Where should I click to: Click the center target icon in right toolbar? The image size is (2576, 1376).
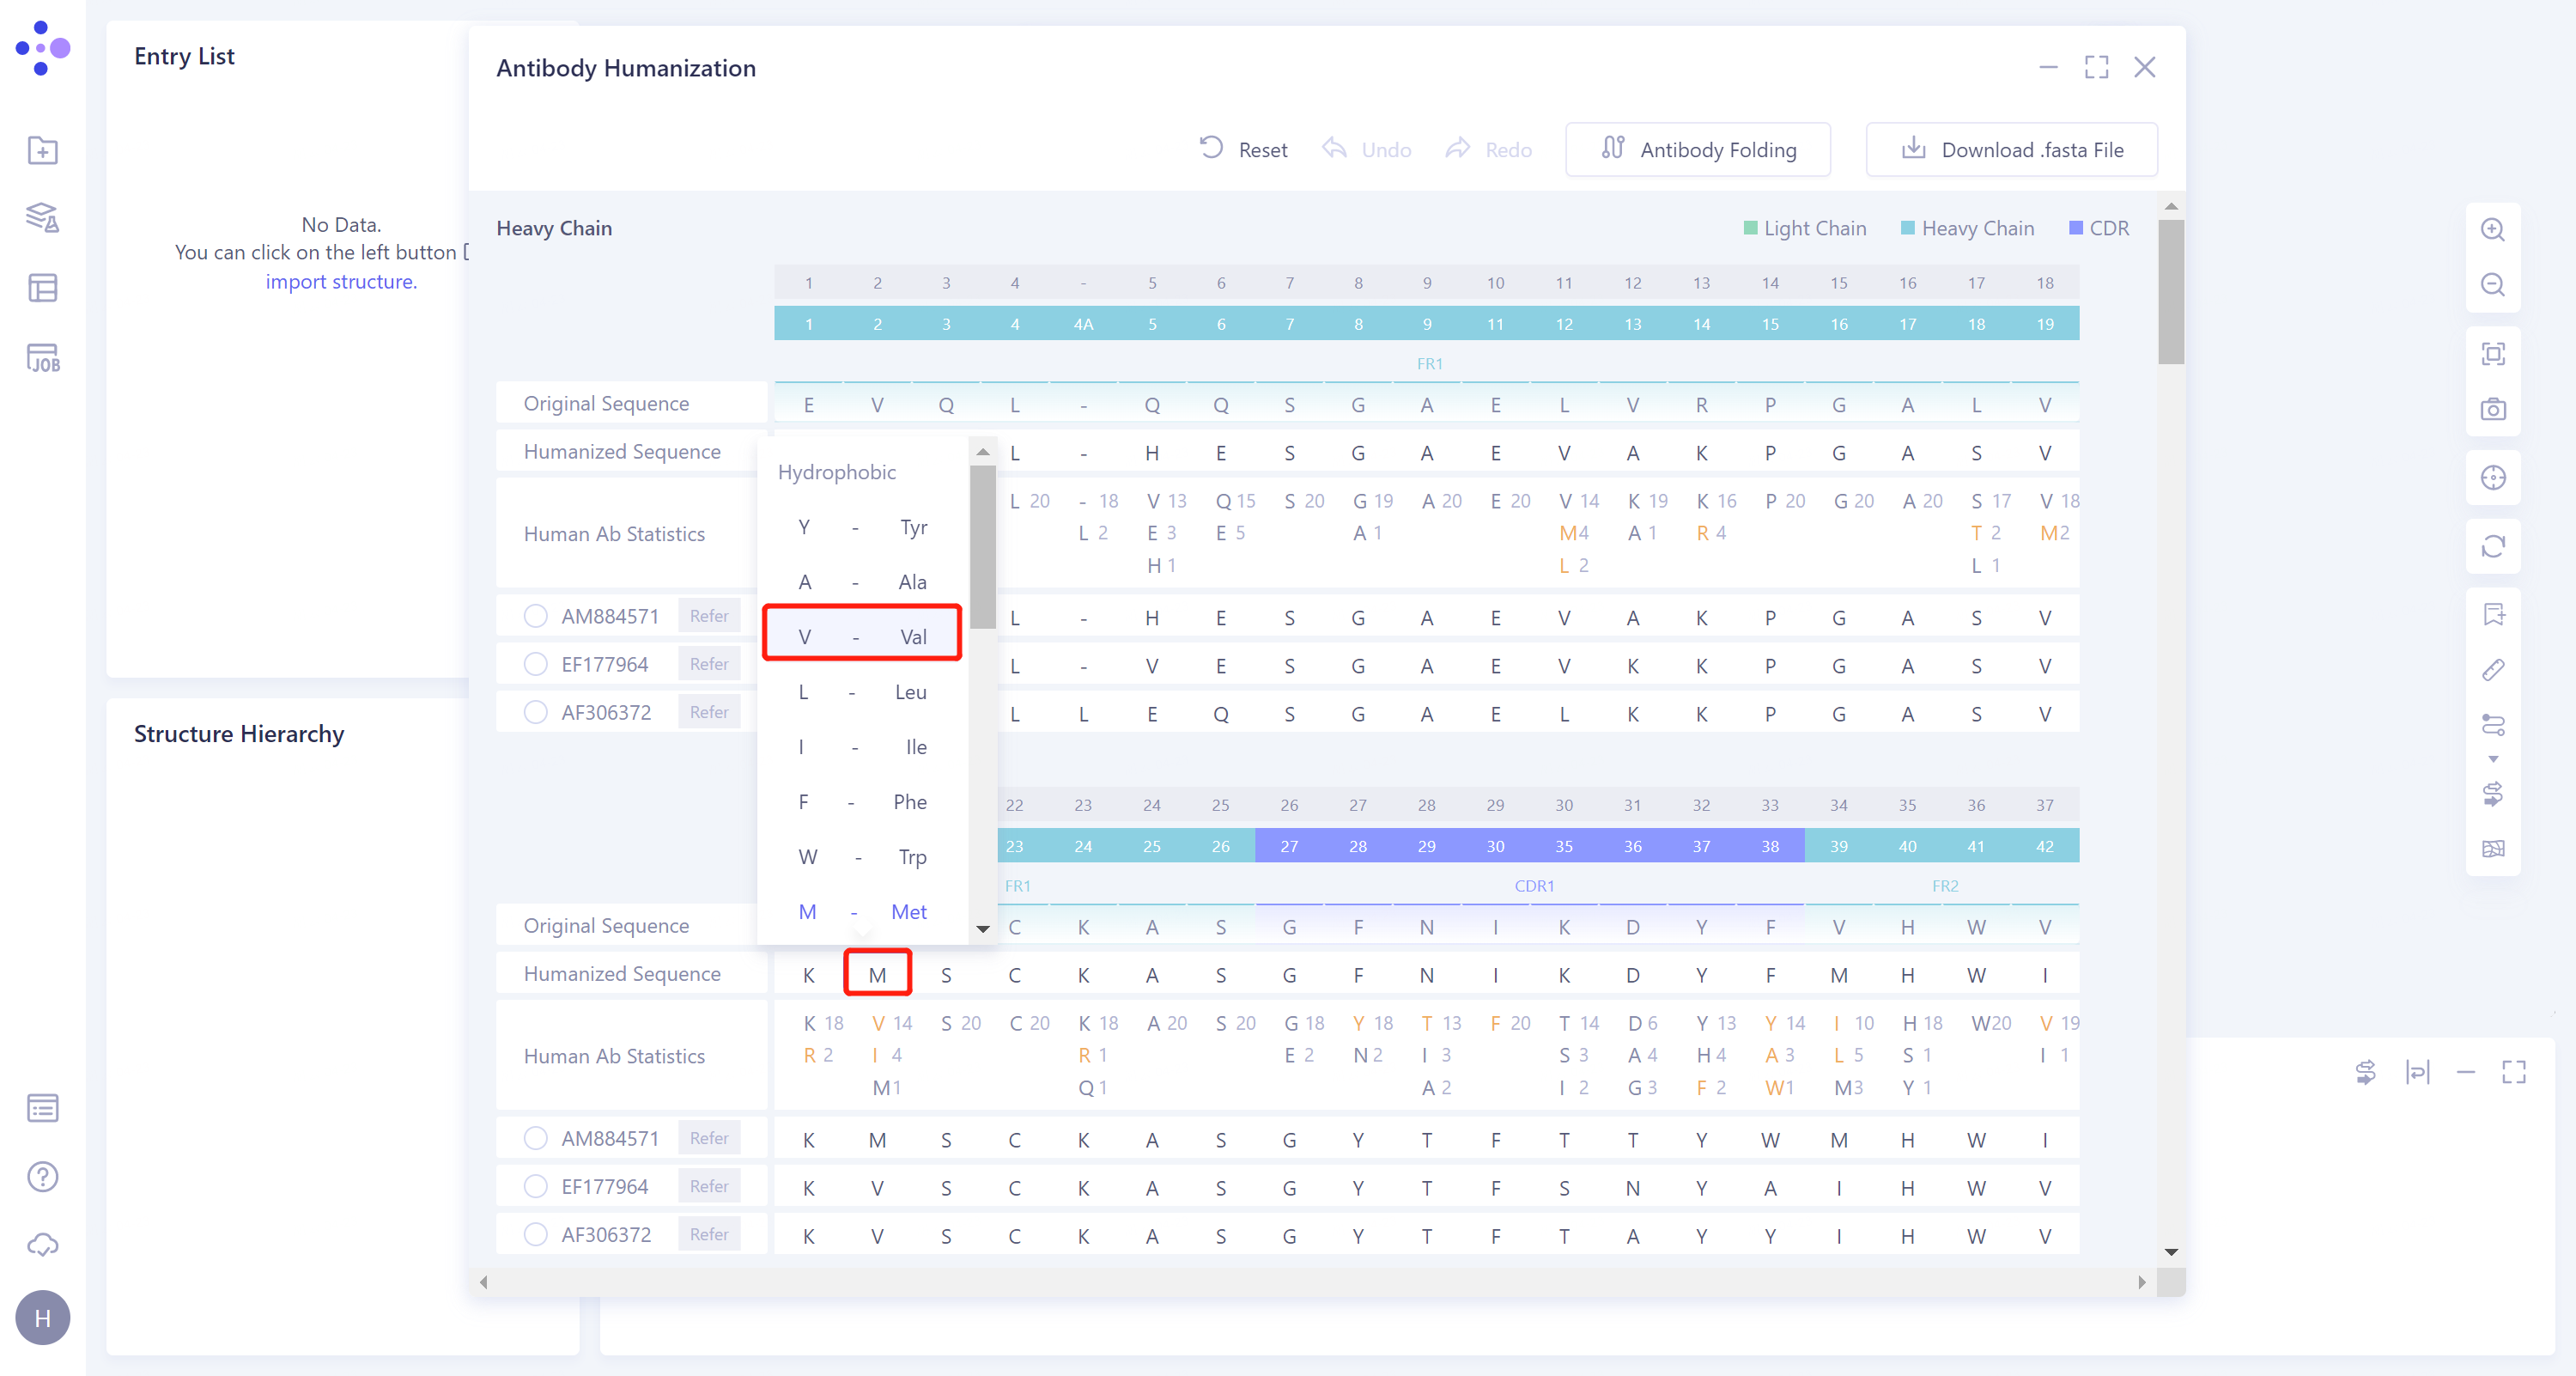coord(2493,478)
